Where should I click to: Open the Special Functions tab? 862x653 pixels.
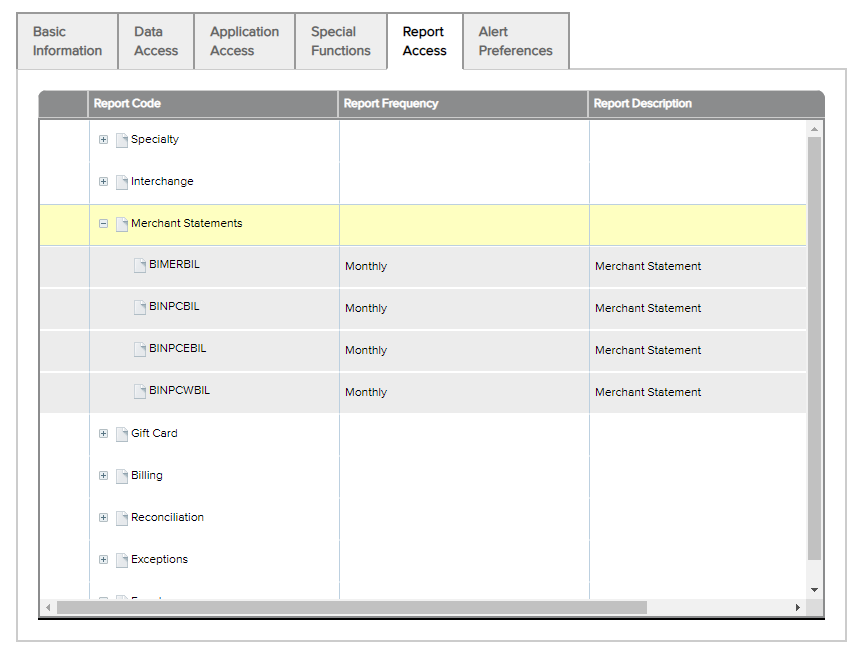340,41
